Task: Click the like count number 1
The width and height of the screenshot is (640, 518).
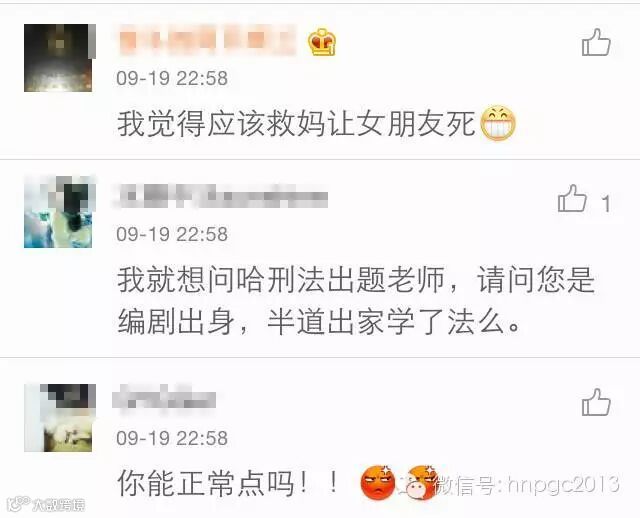Action: click(607, 203)
